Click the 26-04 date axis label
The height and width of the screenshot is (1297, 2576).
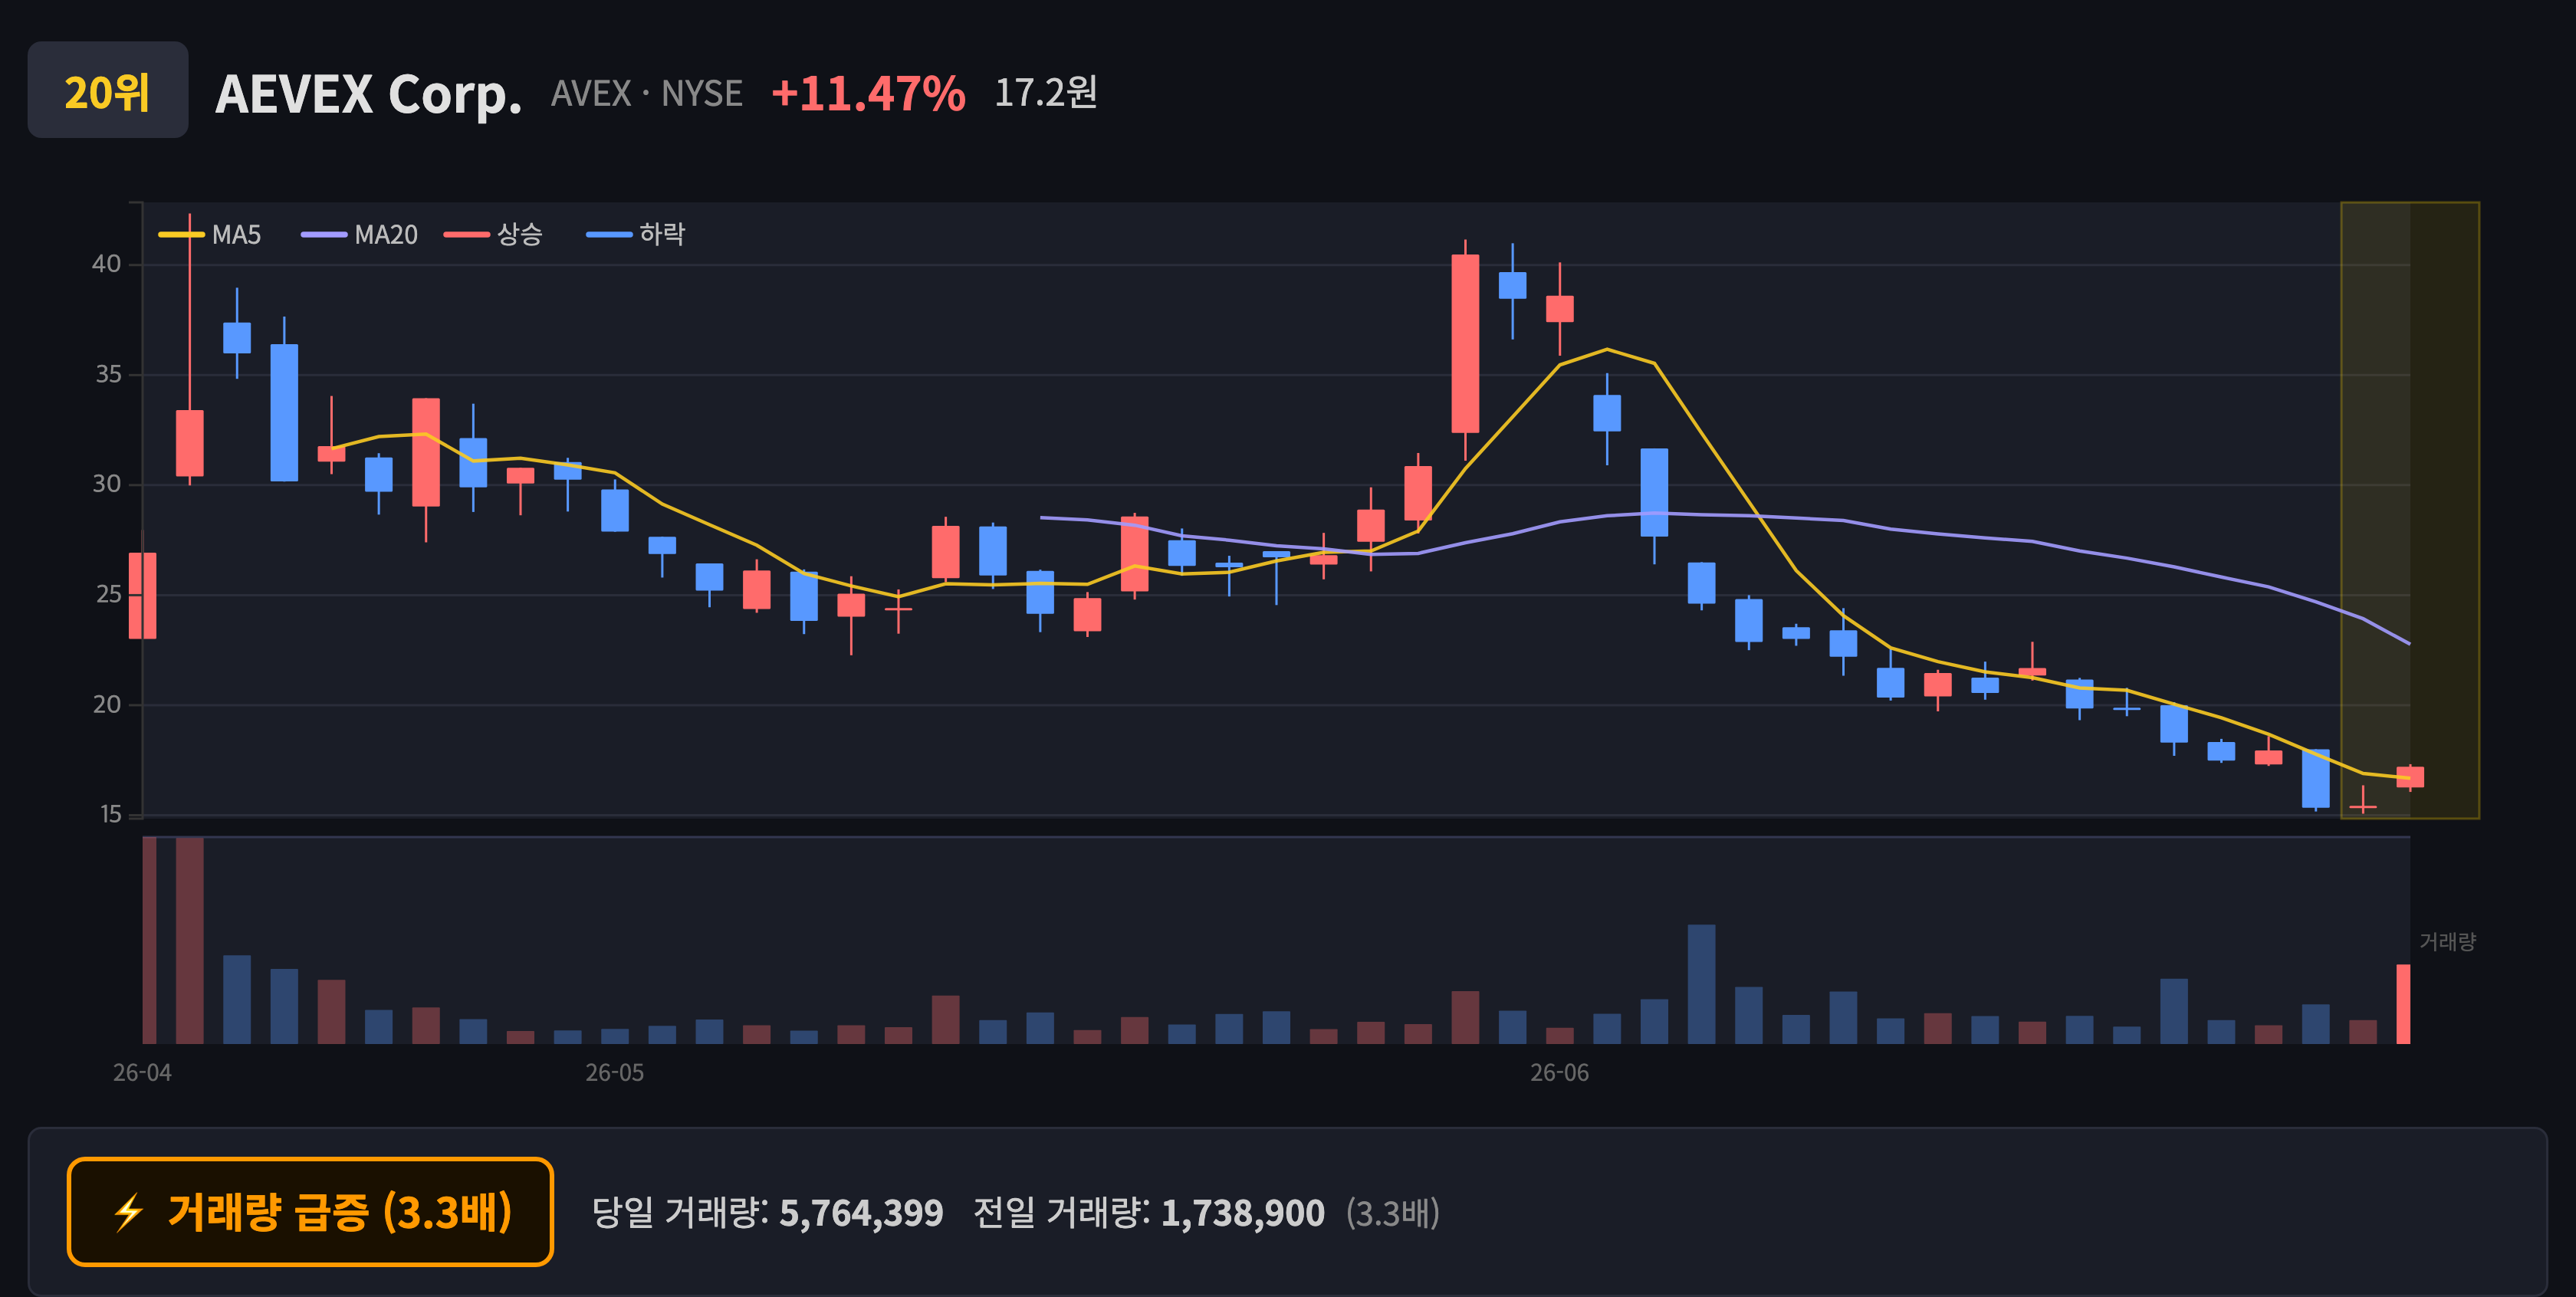click(x=142, y=1073)
